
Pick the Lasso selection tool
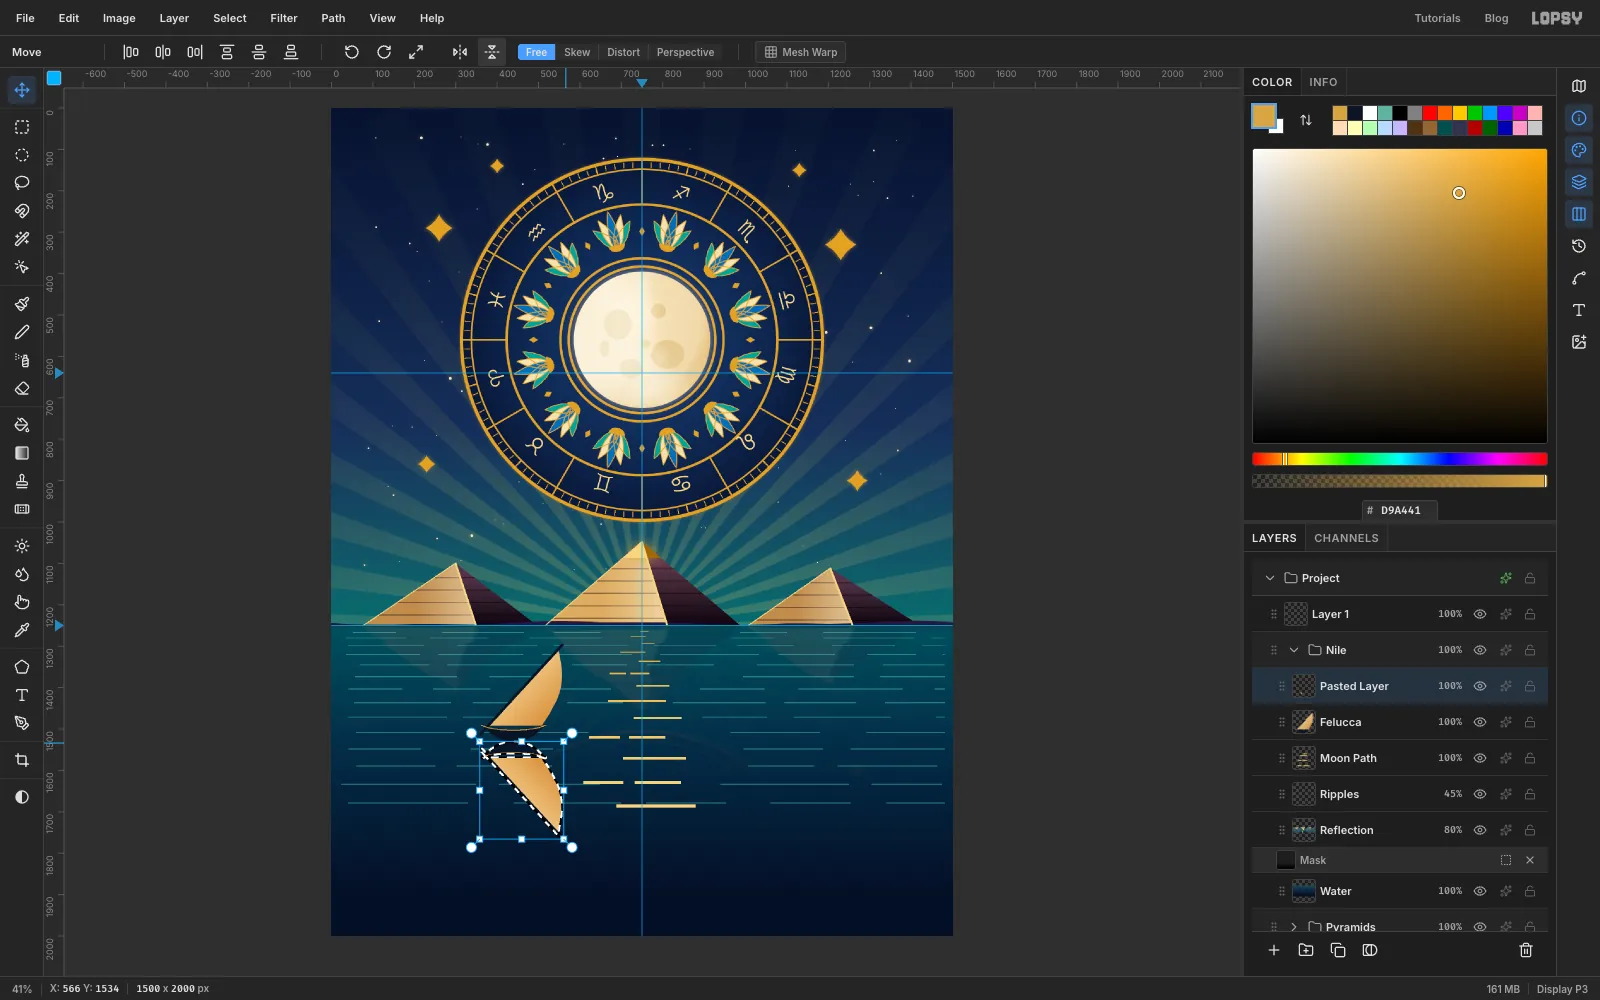[22, 183]
